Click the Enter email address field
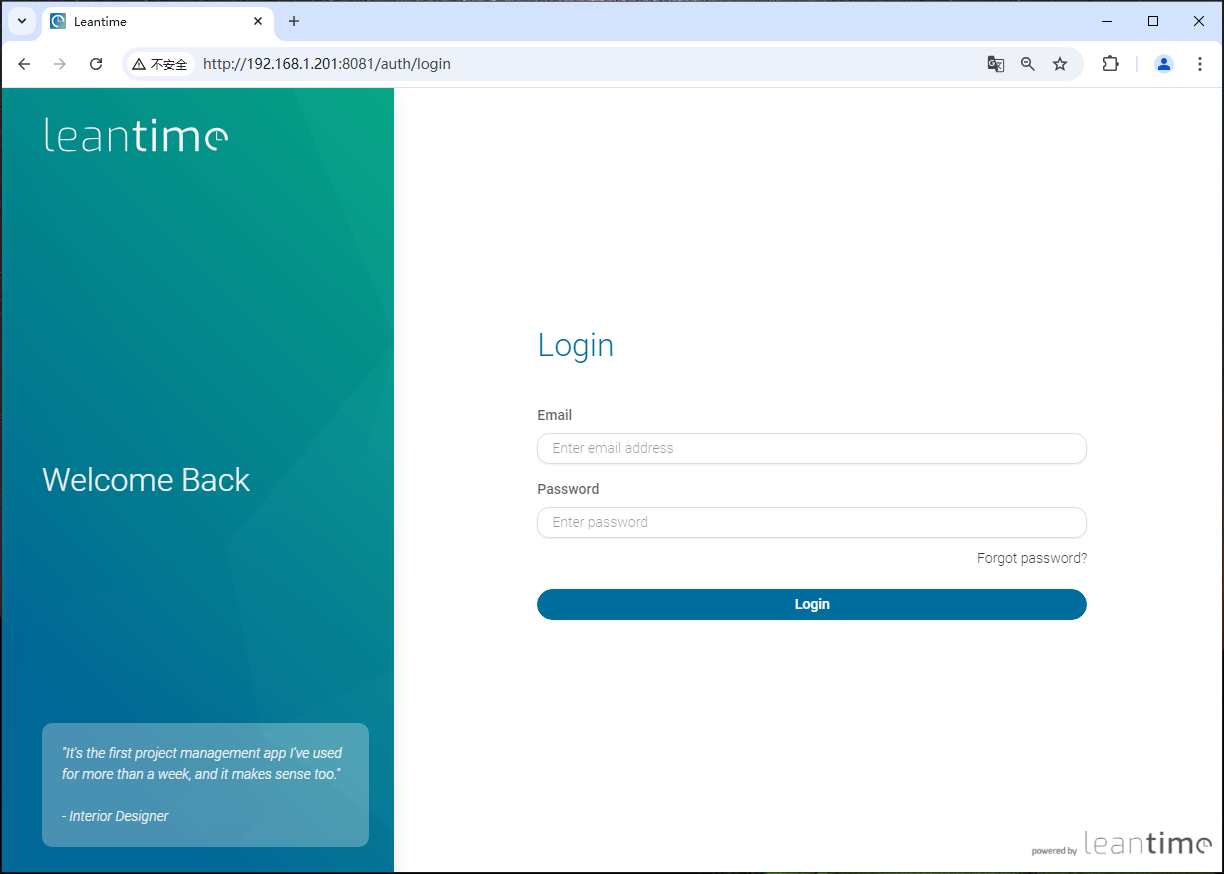This screenshot has height=874, width=1224. pos(811,448)
